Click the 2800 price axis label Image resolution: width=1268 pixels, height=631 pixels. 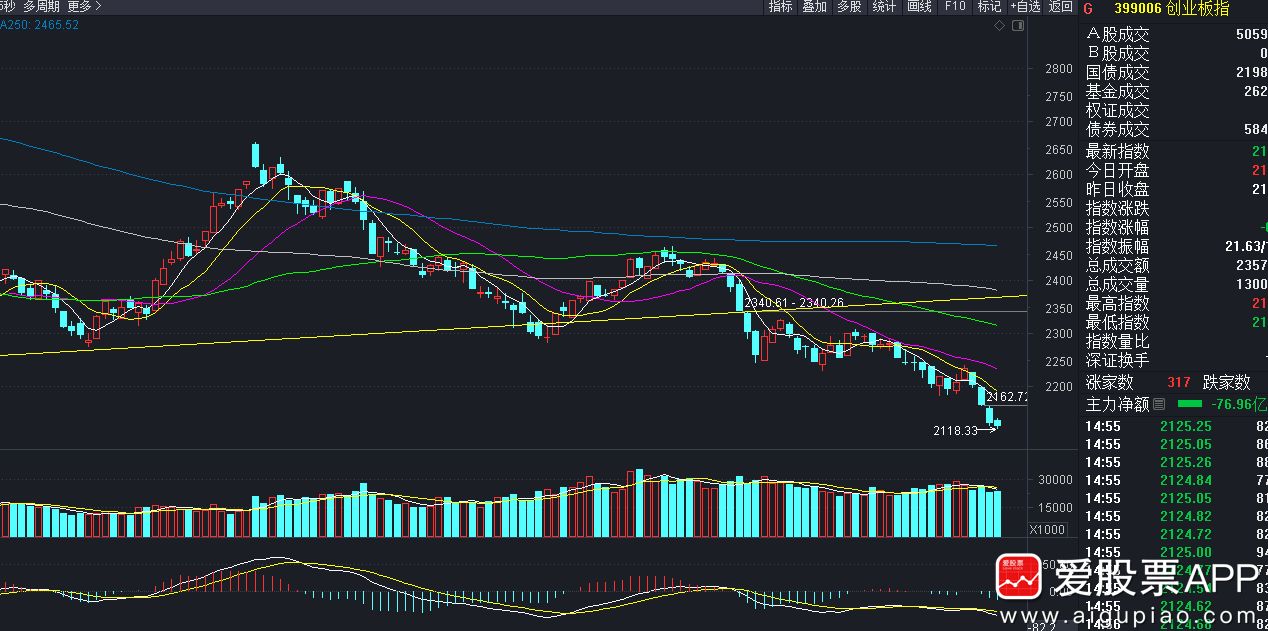1059,69
